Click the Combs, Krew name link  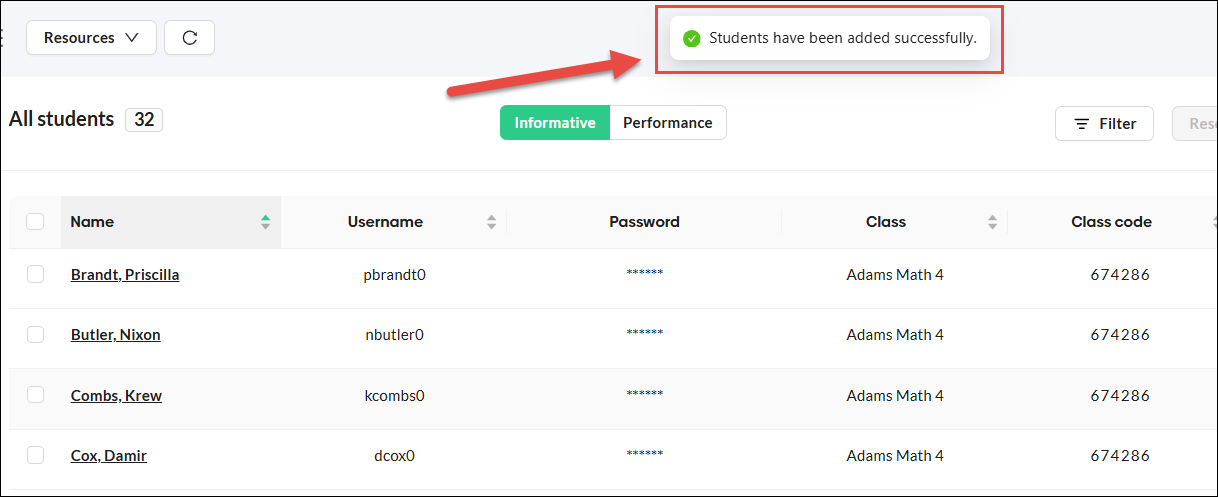click(116, 396)
